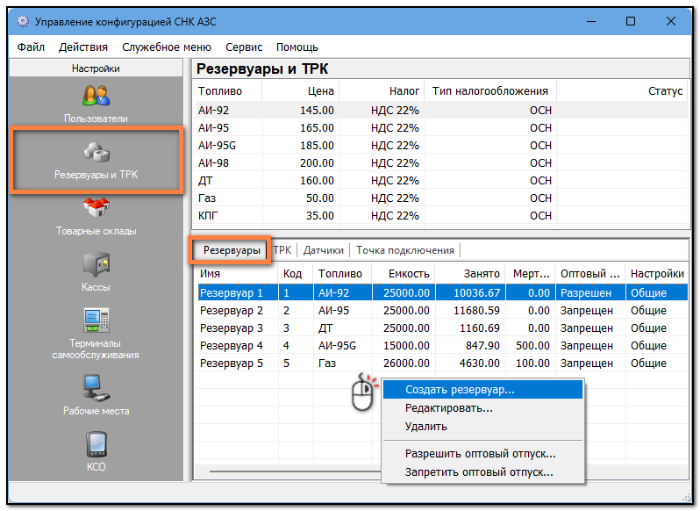Open the Файл menu
The height and width of the screenshot is (511, 700).
tap(31, 47)
